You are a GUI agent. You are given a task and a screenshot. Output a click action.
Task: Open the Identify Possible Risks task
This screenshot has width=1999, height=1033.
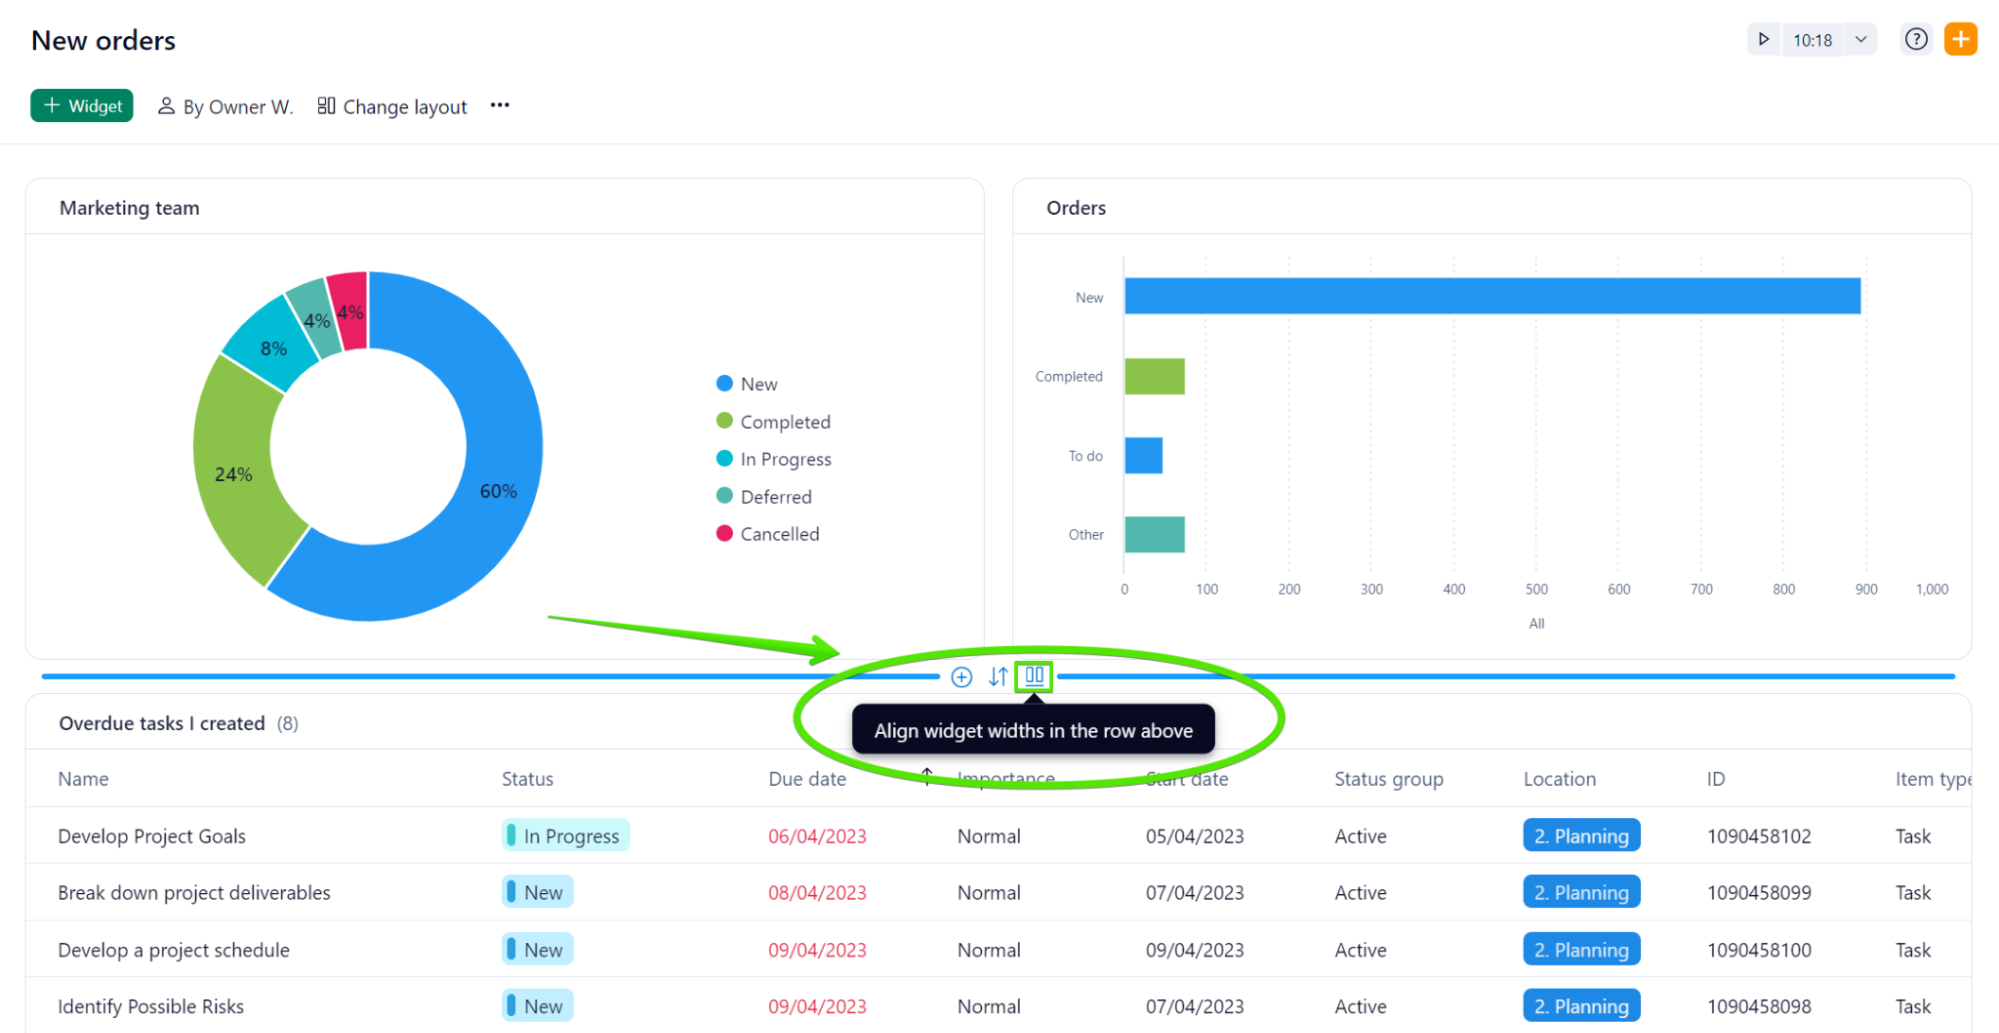(151, 1006)
